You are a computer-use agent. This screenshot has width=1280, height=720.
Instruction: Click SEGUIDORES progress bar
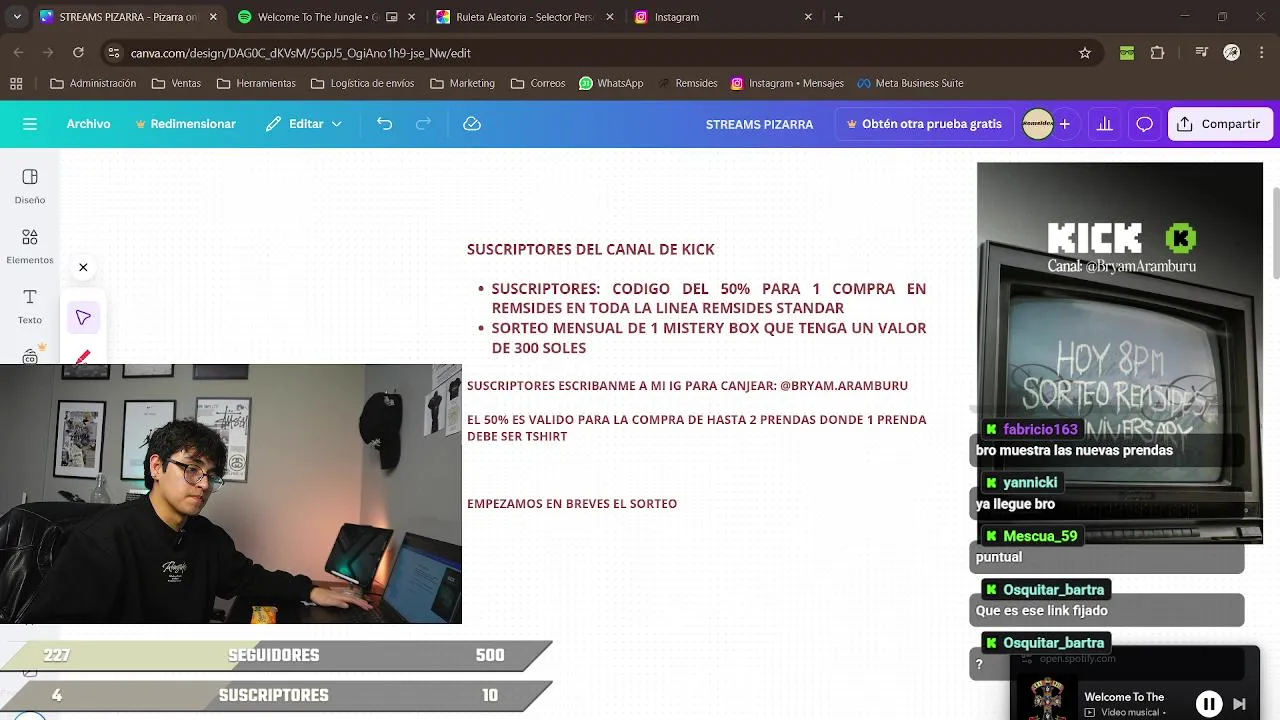click(x=275, y=655)
